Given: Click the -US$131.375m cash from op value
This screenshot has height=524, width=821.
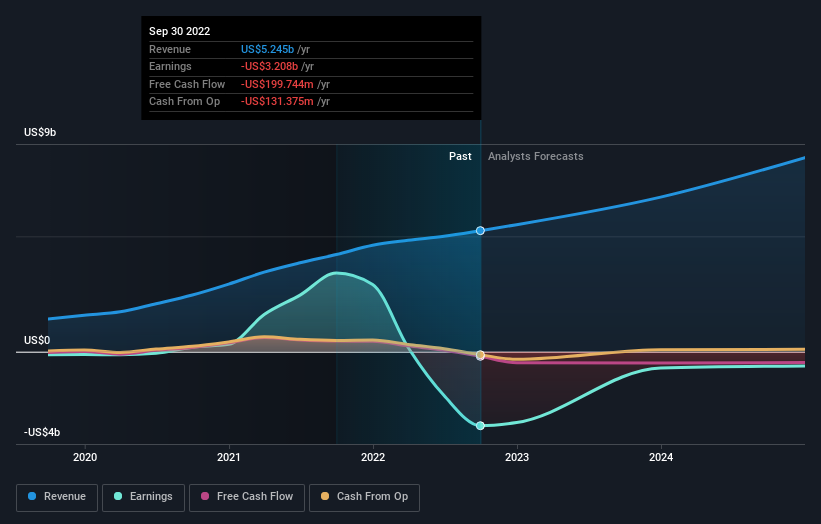Looking at the screenshot, I should (x=277, y=102).
